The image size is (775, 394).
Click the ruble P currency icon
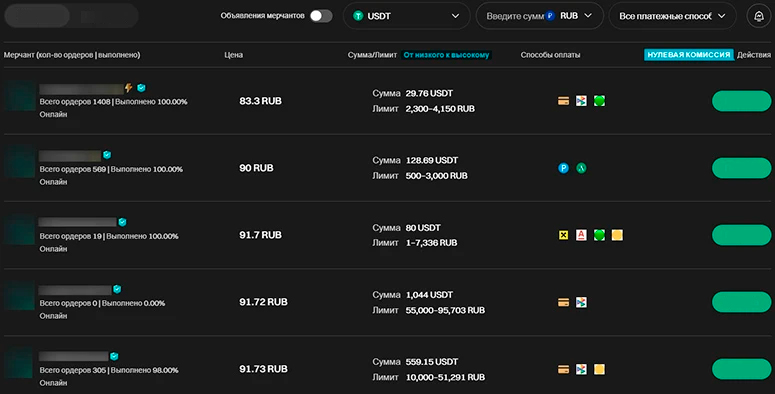pyautogui.click(x=550, y=16)
